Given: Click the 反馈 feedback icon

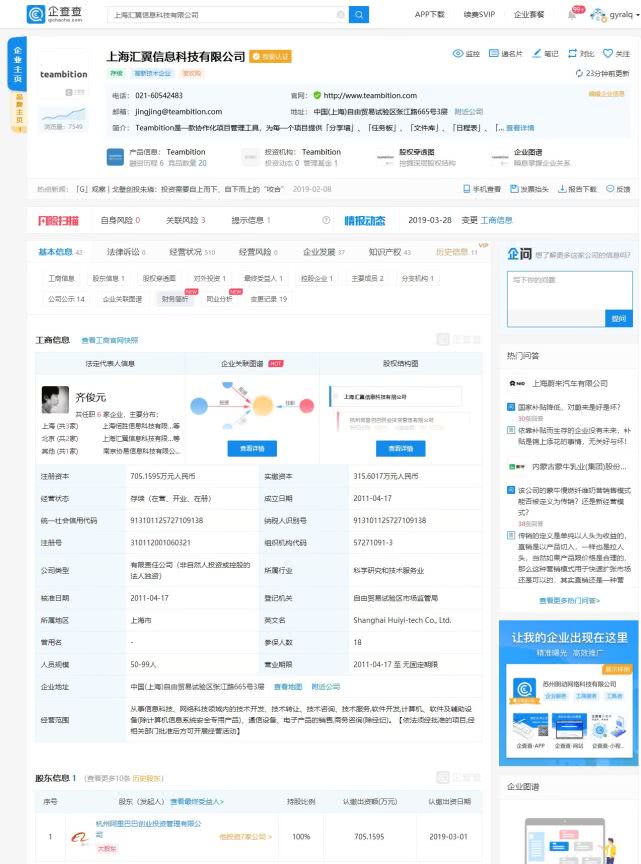Looking at the screenshot, I should 610,189.
